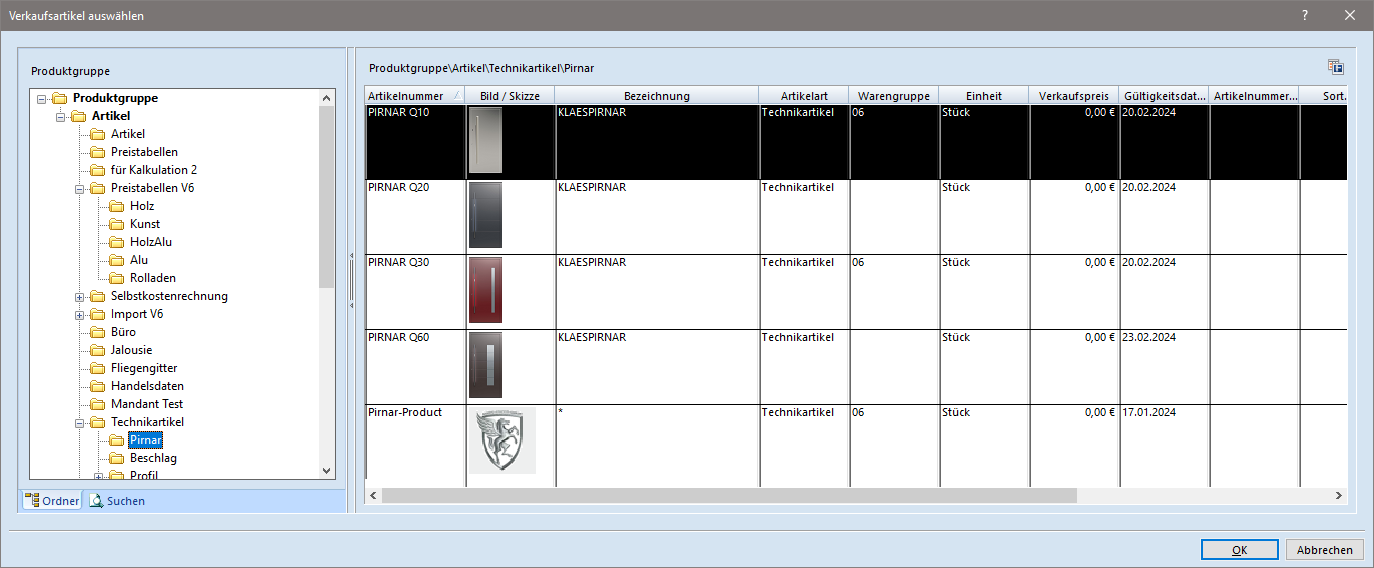Screen dimensions: 1374x568
Task: Collapse the Preistabellen V6 node
Action: point(80,188)
